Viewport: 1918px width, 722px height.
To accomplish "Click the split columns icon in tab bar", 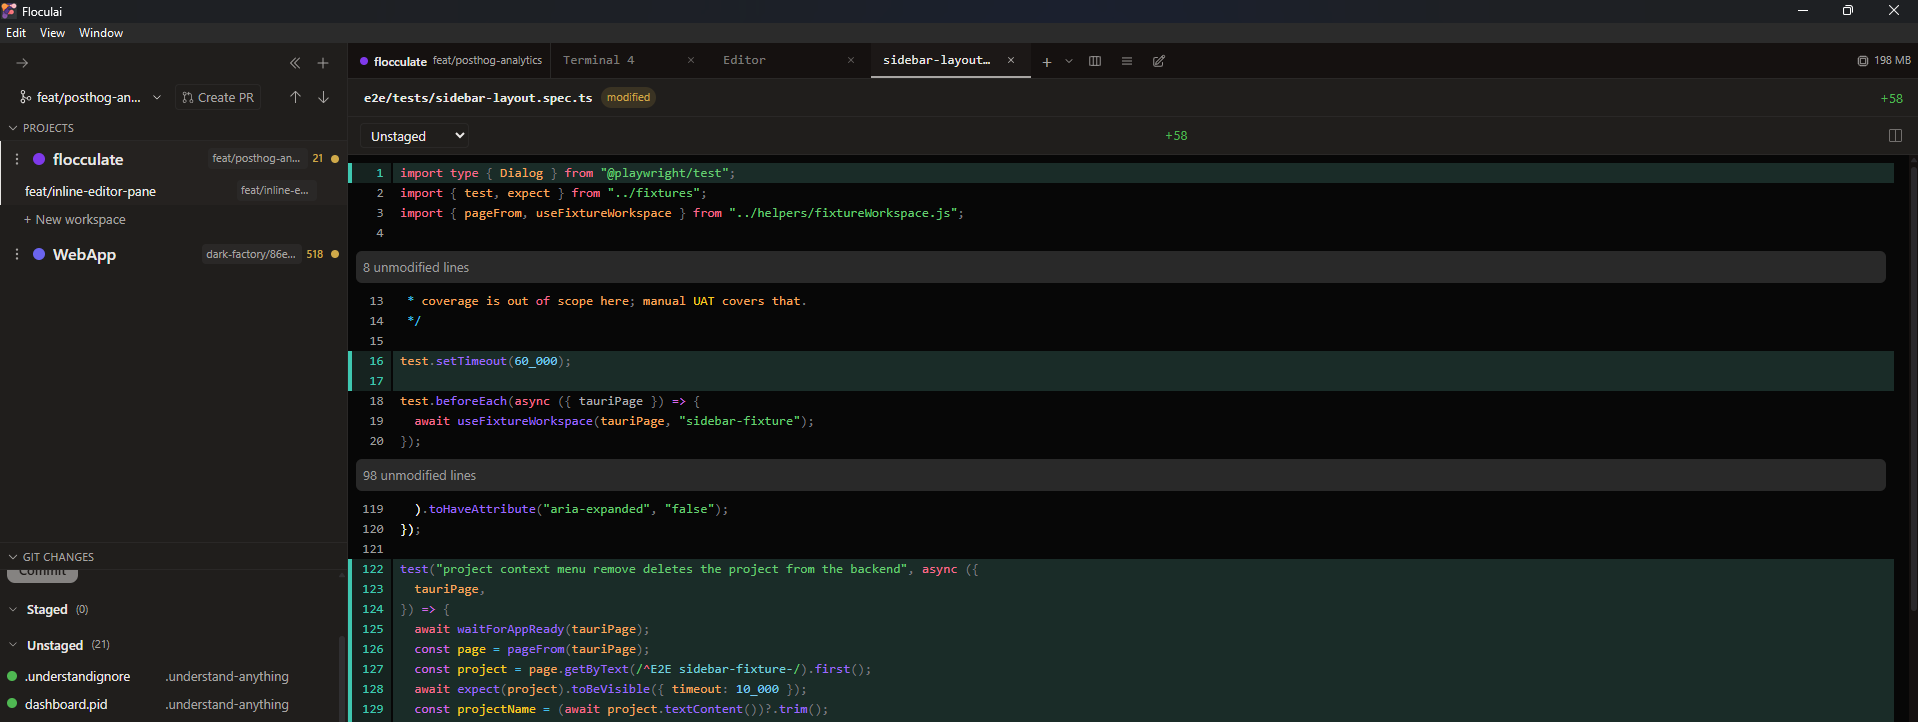I will [x=1095, y=61].
